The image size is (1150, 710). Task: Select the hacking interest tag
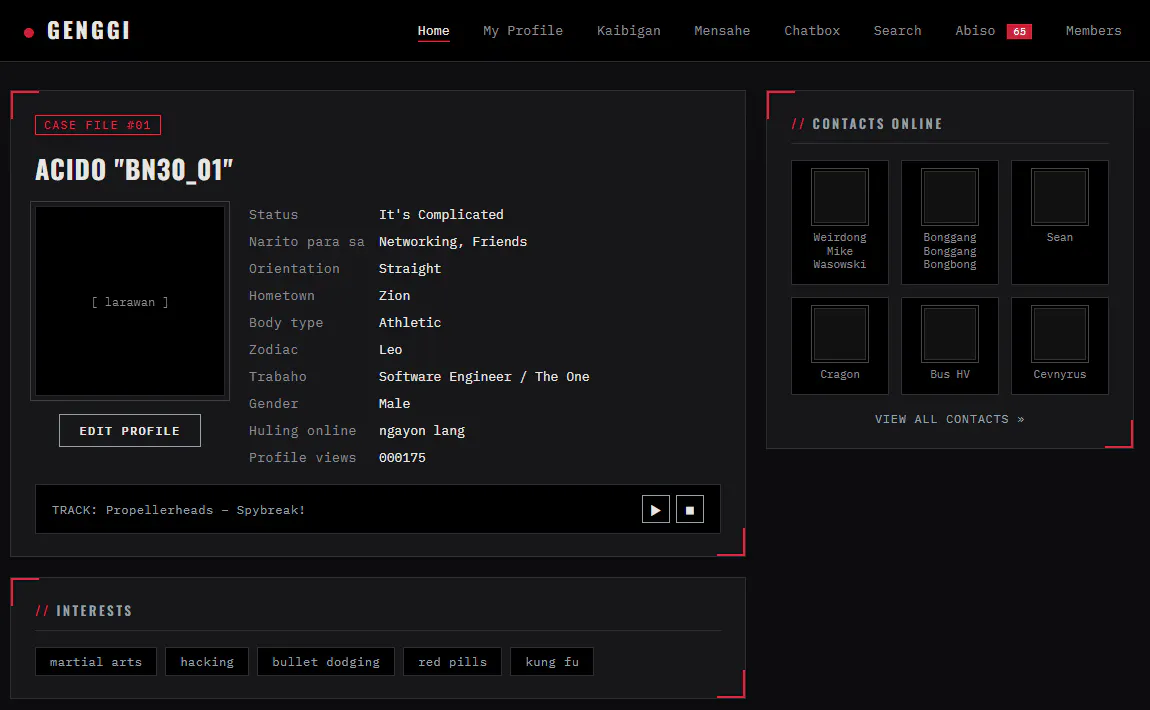coord(207,662)
